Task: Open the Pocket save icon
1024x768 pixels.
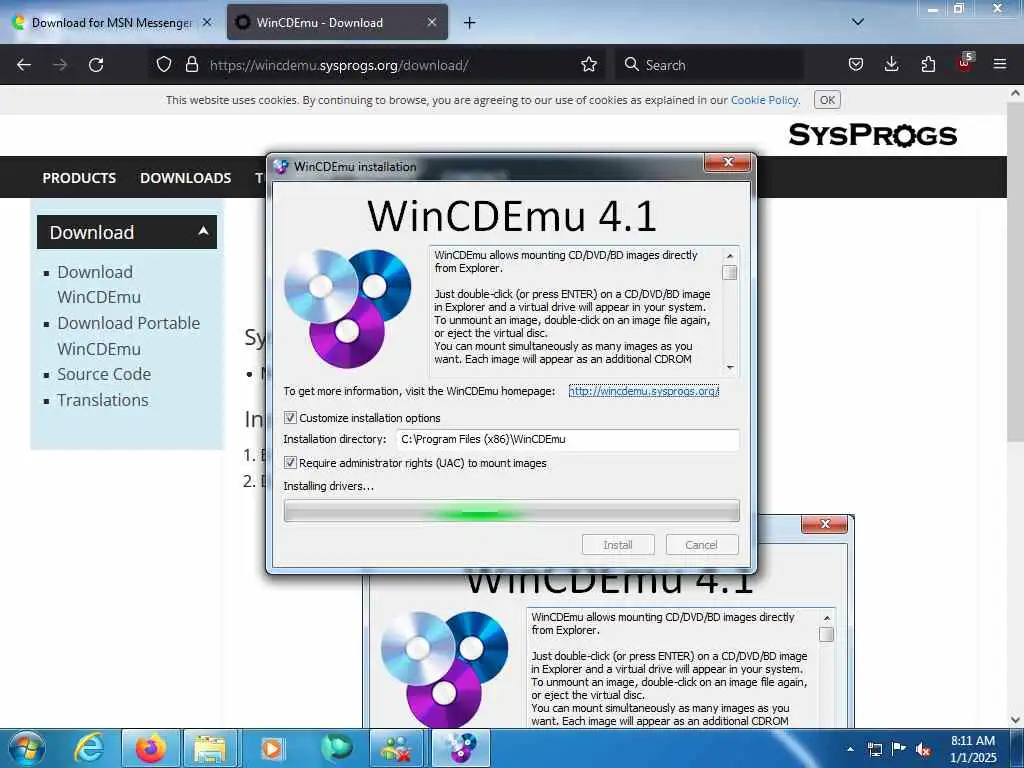Action: coord(856,65)
